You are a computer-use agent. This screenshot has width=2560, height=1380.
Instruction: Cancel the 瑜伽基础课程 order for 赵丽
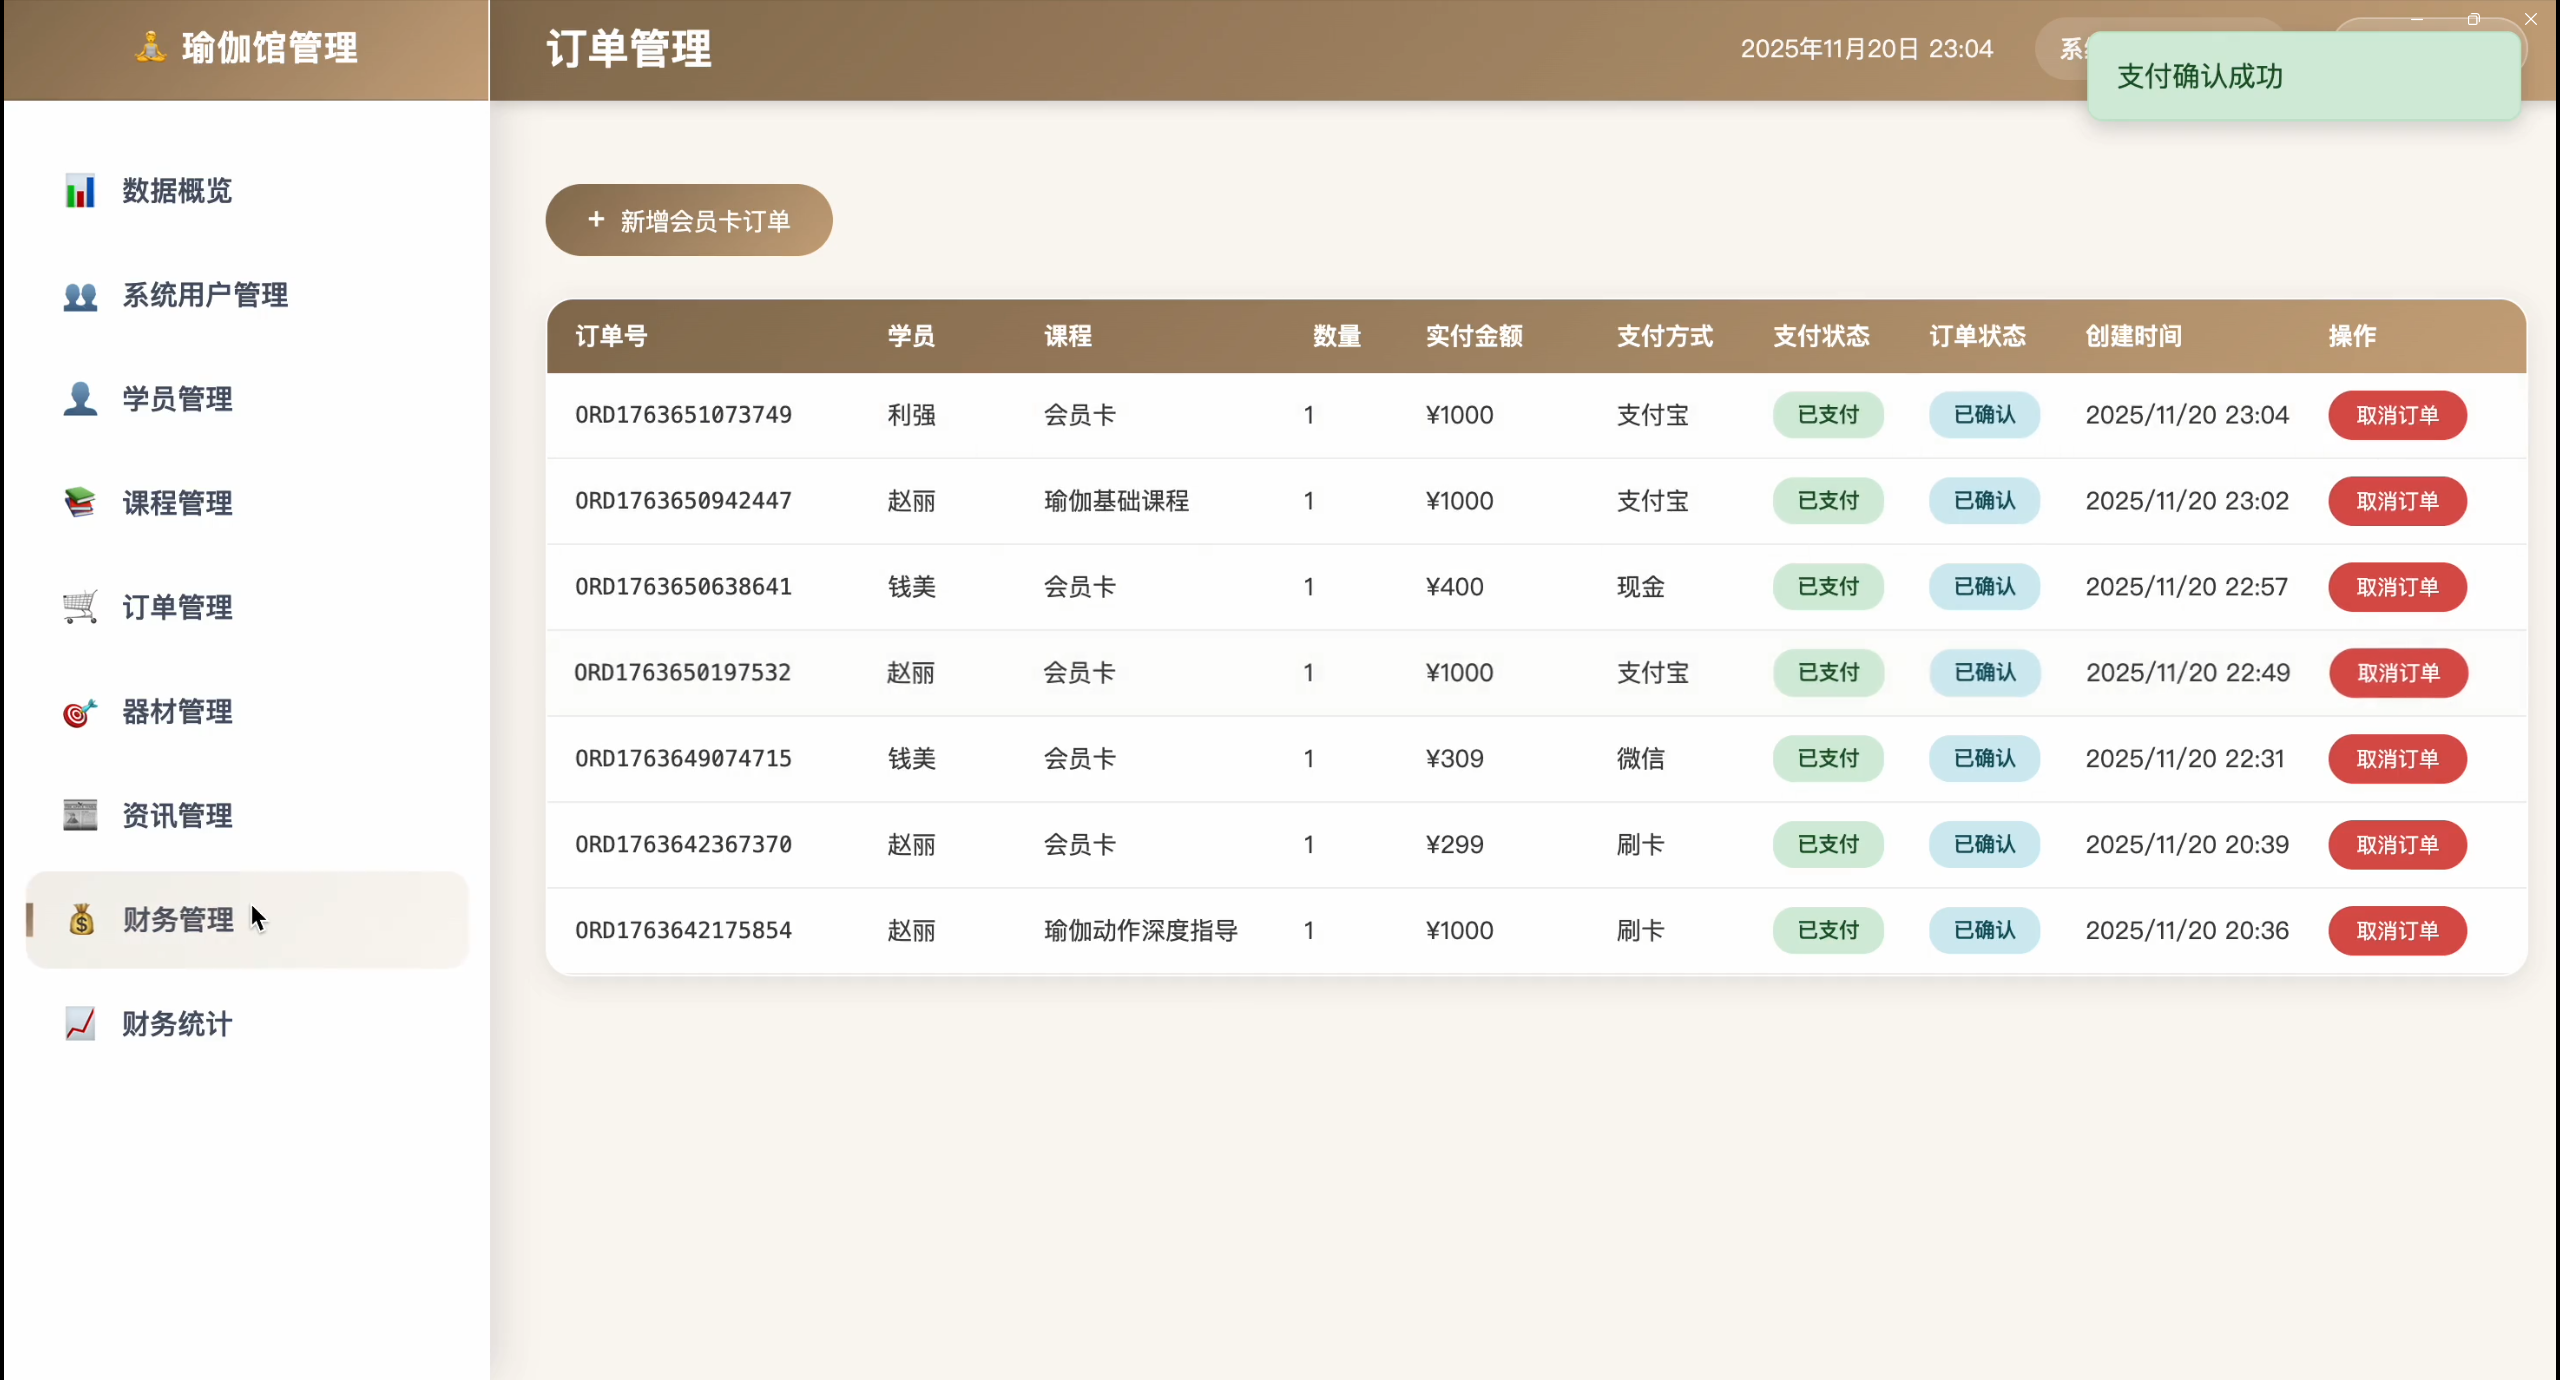[2397, 501]
